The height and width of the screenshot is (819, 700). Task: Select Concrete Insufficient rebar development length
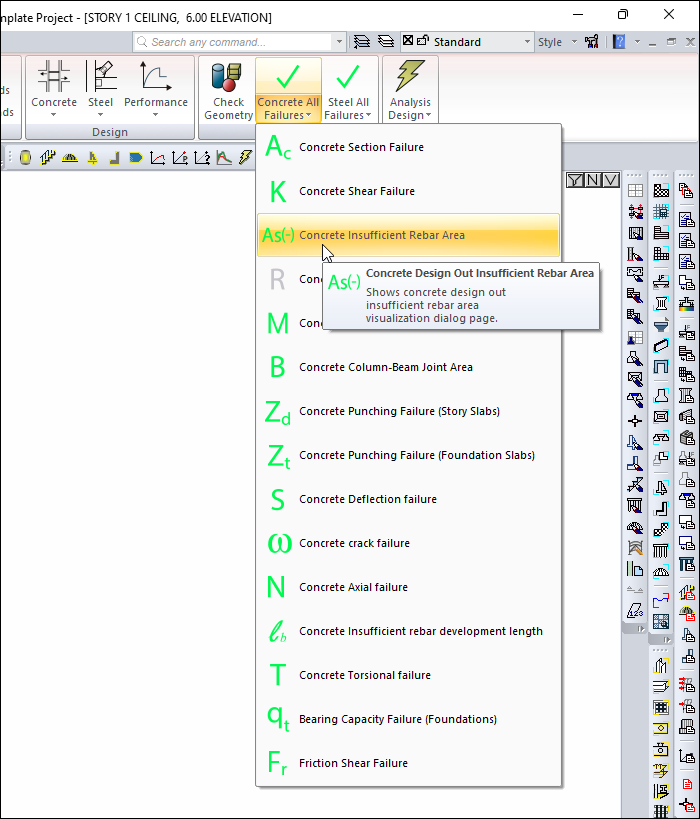pyautogui.click(x=420, y=631)
